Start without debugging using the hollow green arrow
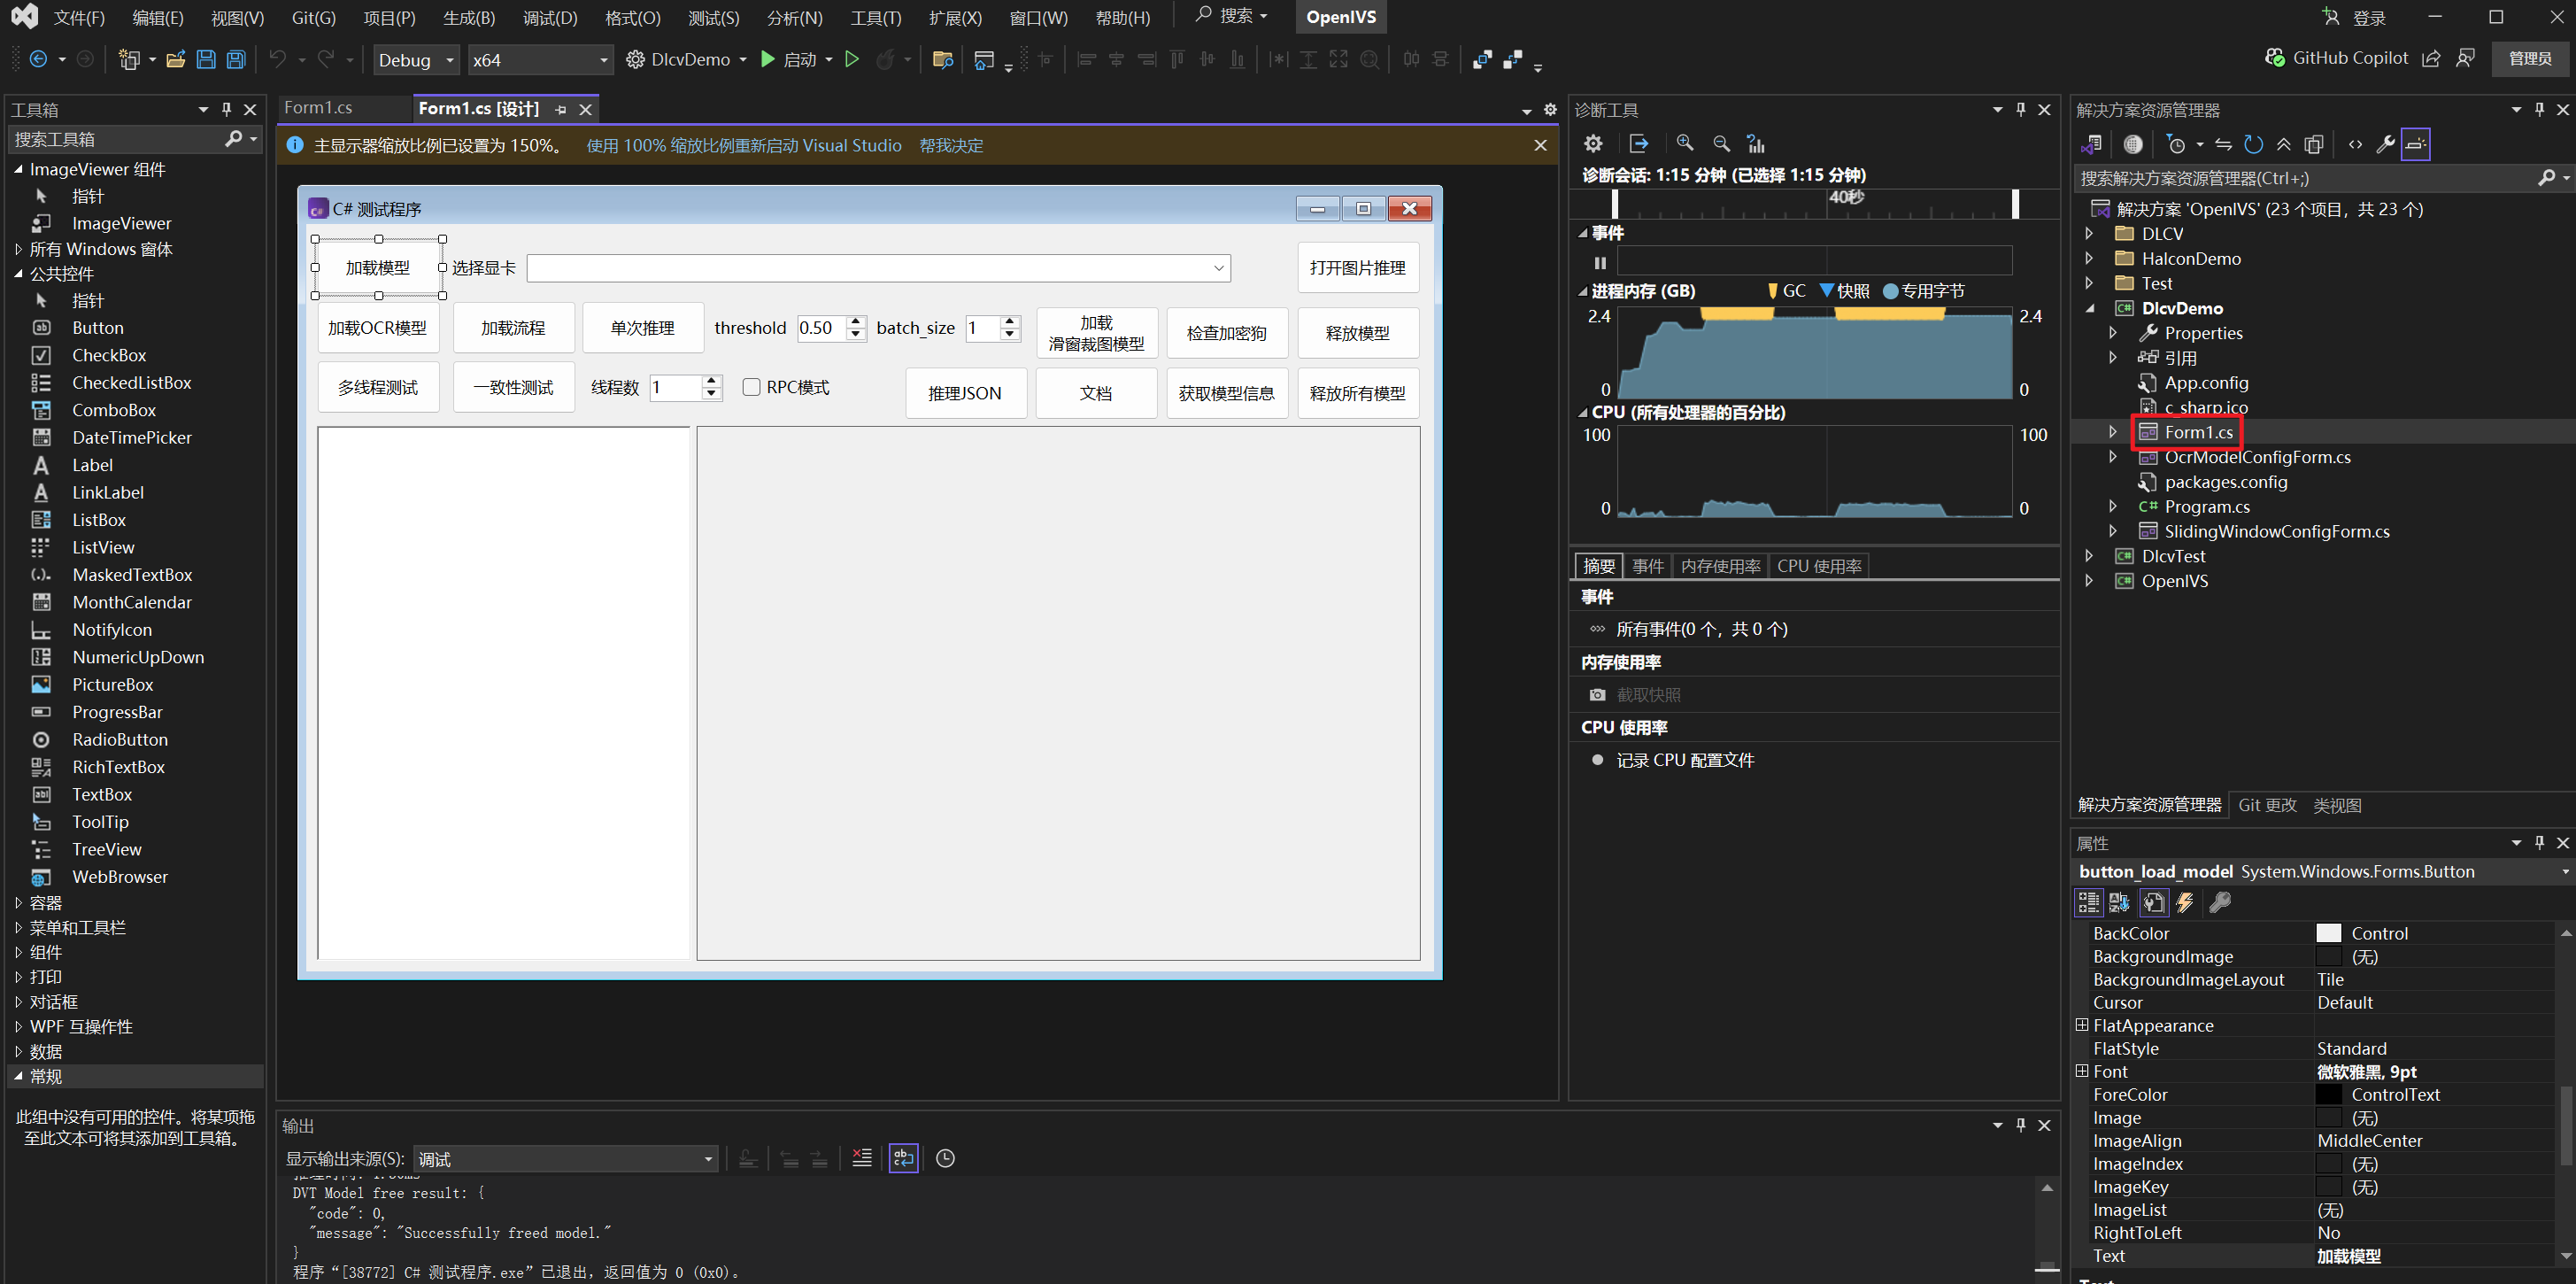2576x1284 pixels. [852, 60]
